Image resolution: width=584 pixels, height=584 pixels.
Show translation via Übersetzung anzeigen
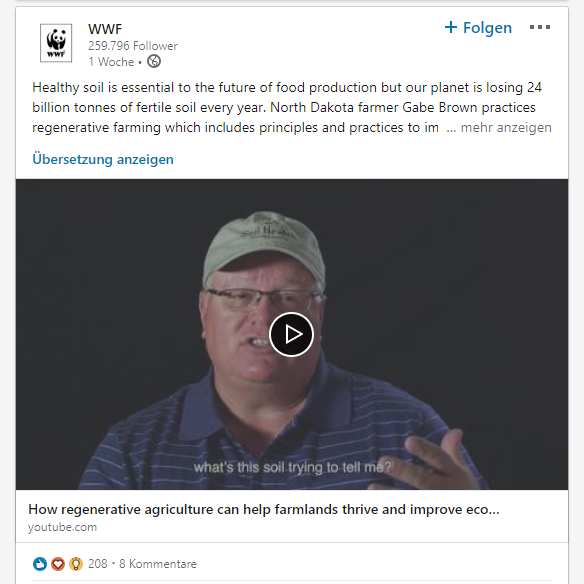click(103, 159)
